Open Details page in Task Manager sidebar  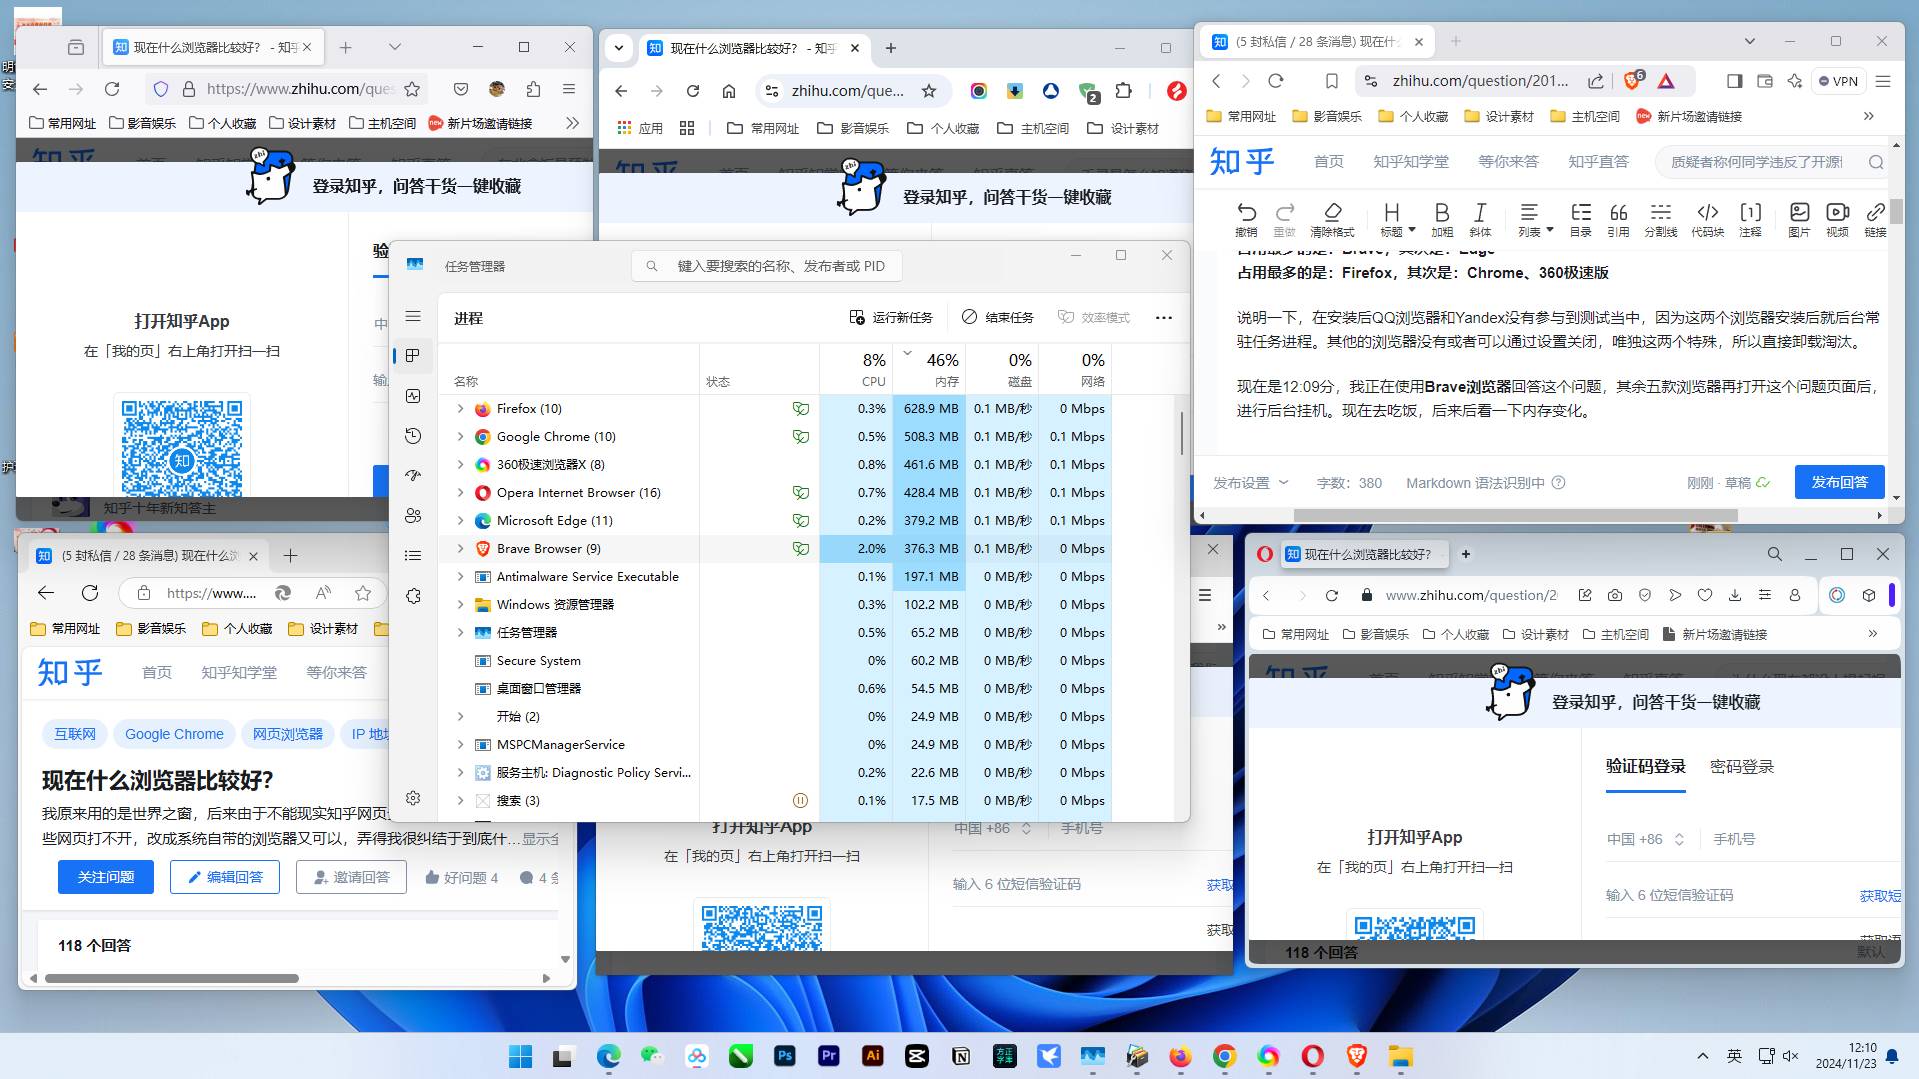click(413, 556)
